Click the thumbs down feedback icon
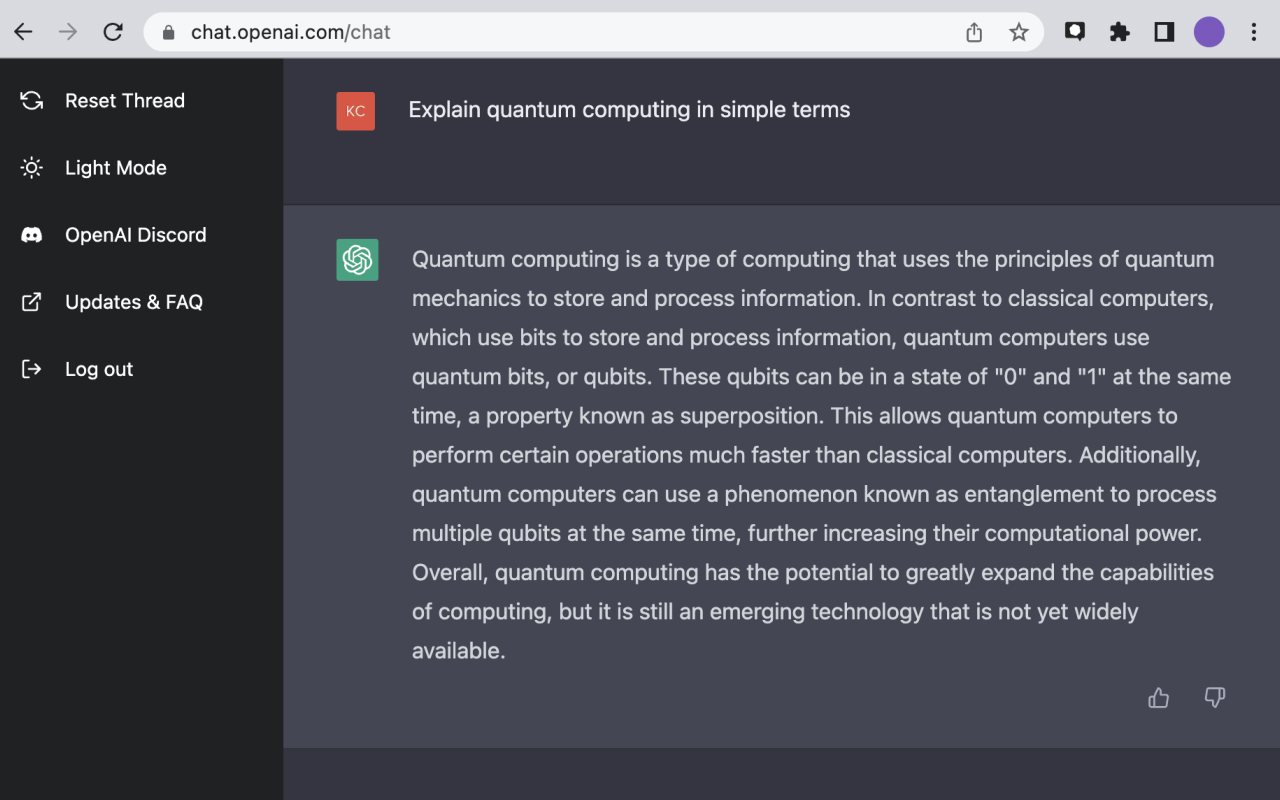This screenshot has height=800, width=1280. 1215,698
